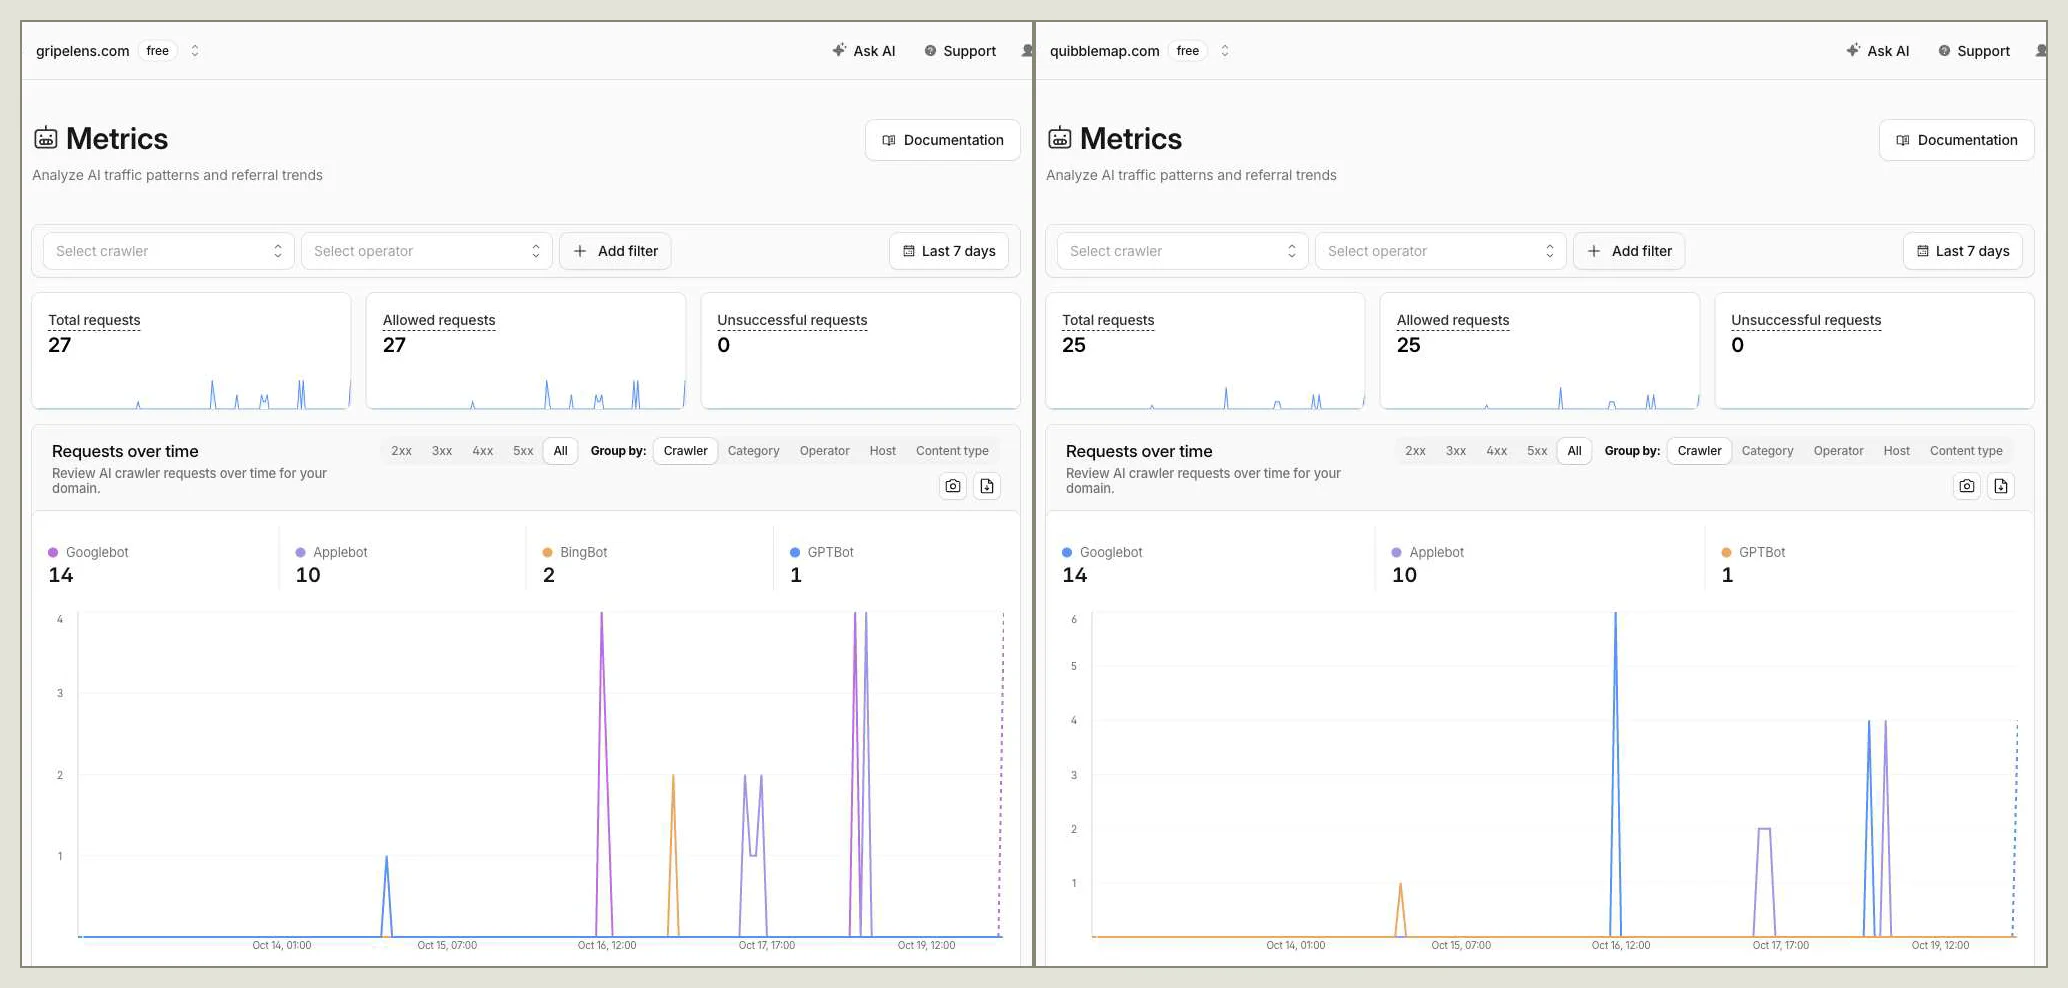Screen dimensions: 2068x988
Task: Group gripelens chart by Category
Action: point(754,451)
